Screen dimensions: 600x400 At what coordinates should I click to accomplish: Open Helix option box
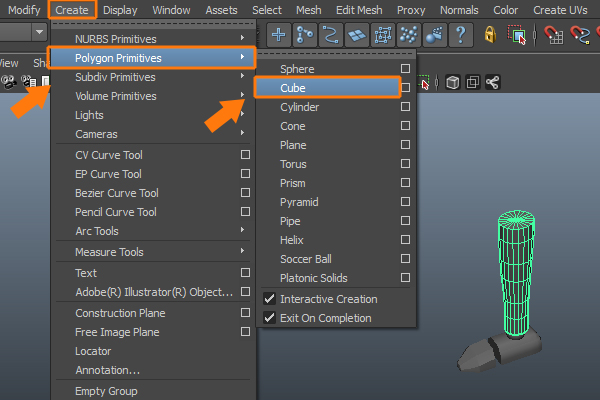click(405, 240)
